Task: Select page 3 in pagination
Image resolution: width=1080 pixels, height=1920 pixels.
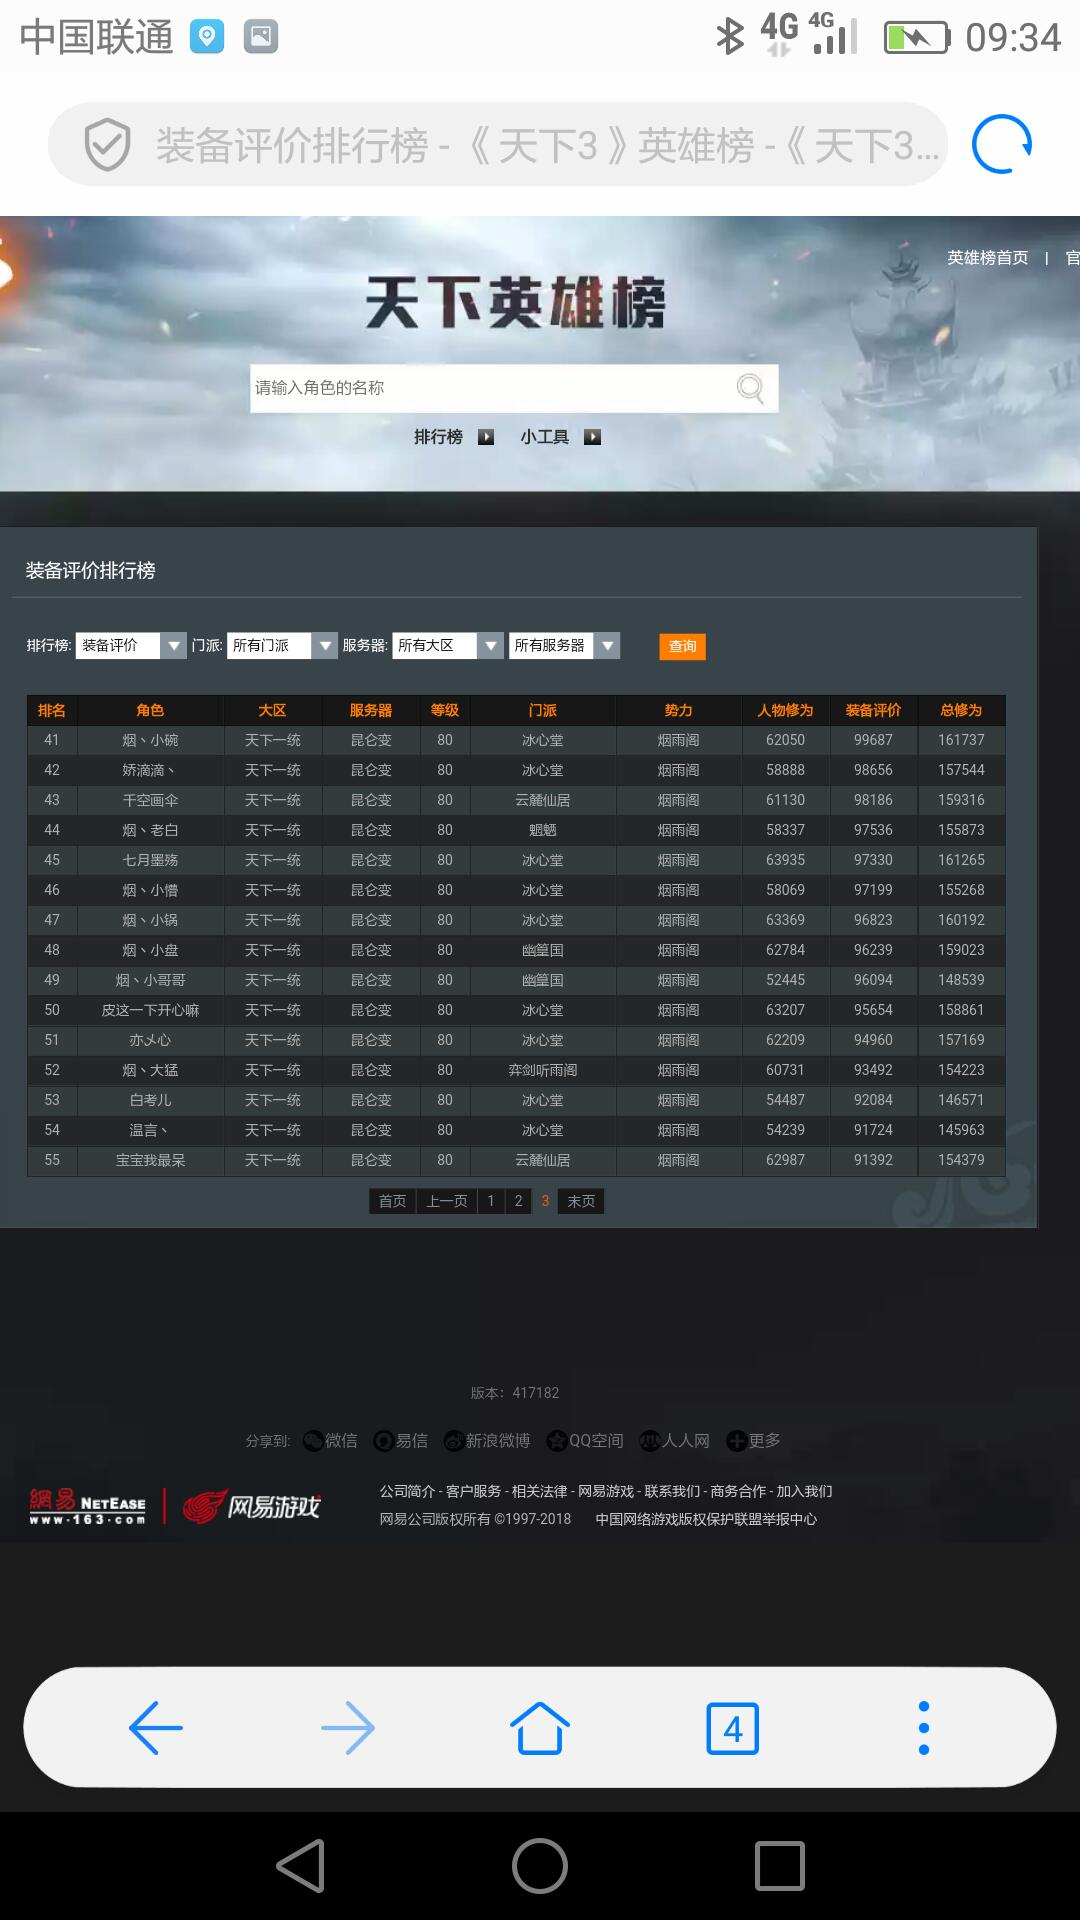Action: tap(545, 1201)
